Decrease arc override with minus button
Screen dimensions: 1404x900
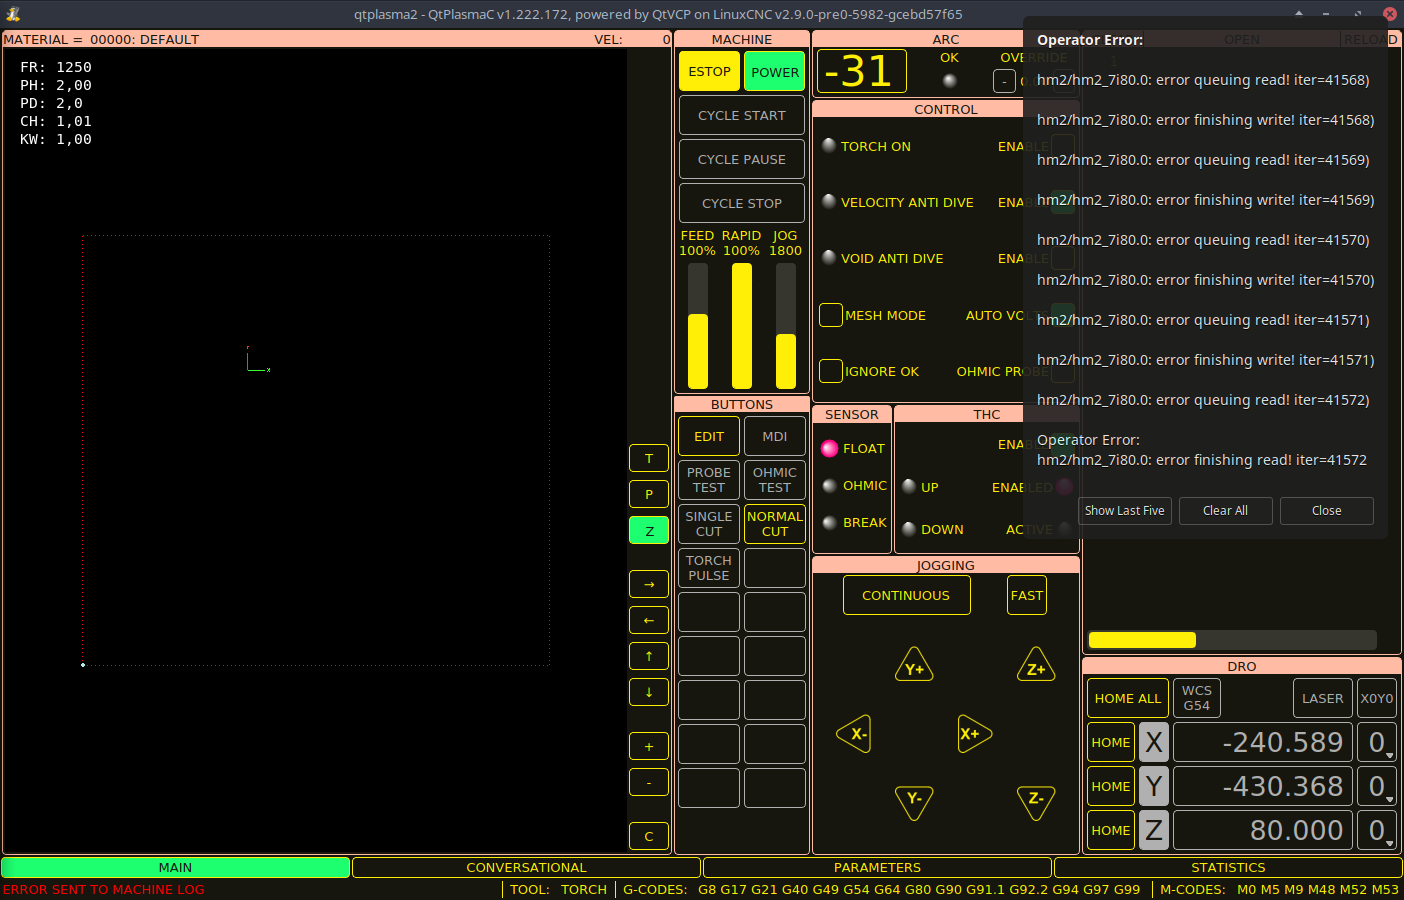[x=1004, y=81]
